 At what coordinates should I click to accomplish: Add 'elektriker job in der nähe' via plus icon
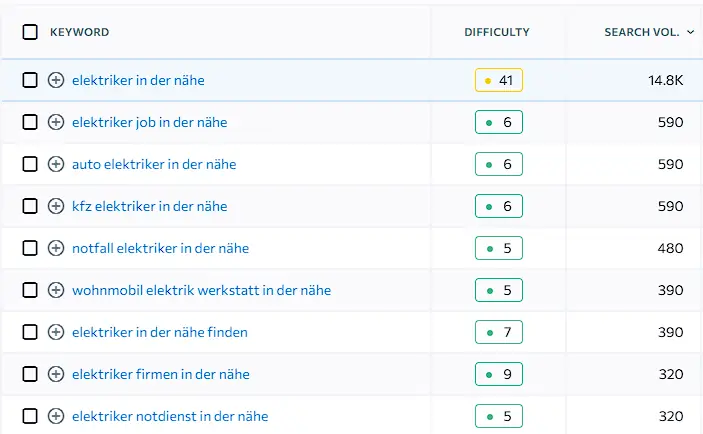pyautogui.click(x=56, y=122)
